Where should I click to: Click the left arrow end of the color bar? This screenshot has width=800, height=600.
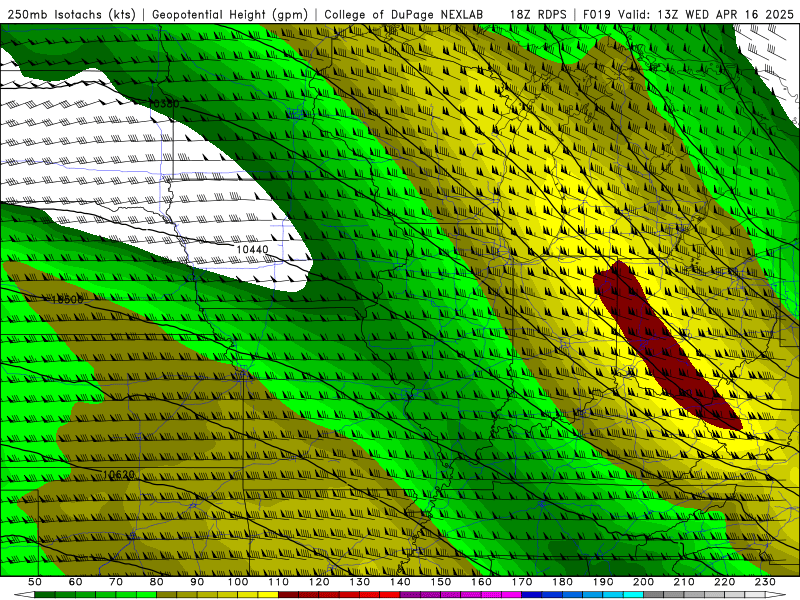(x=24, y=595)
